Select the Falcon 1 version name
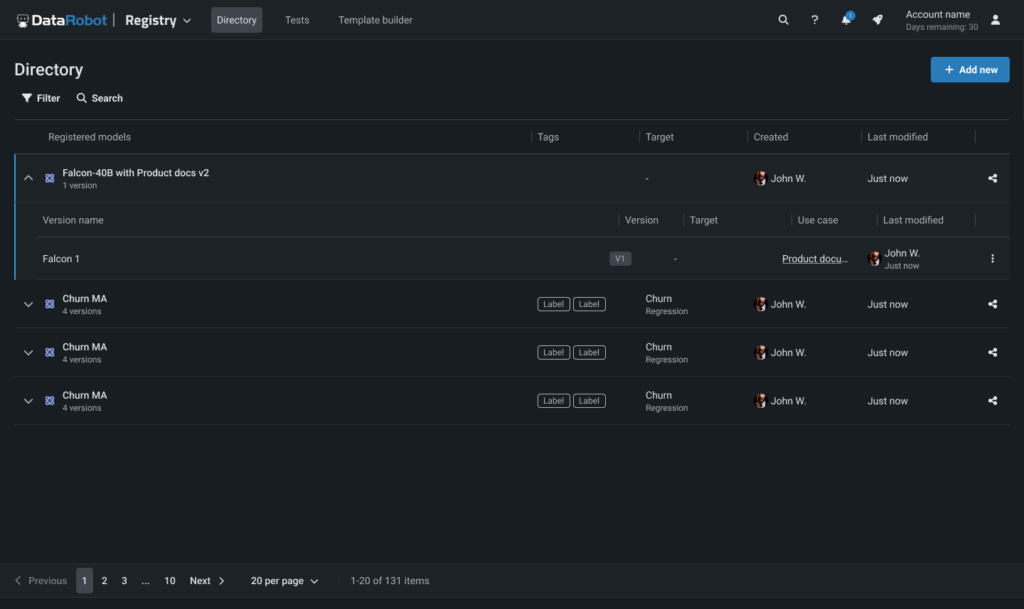This screenshot has width=1024, height=609. (61, 258)
